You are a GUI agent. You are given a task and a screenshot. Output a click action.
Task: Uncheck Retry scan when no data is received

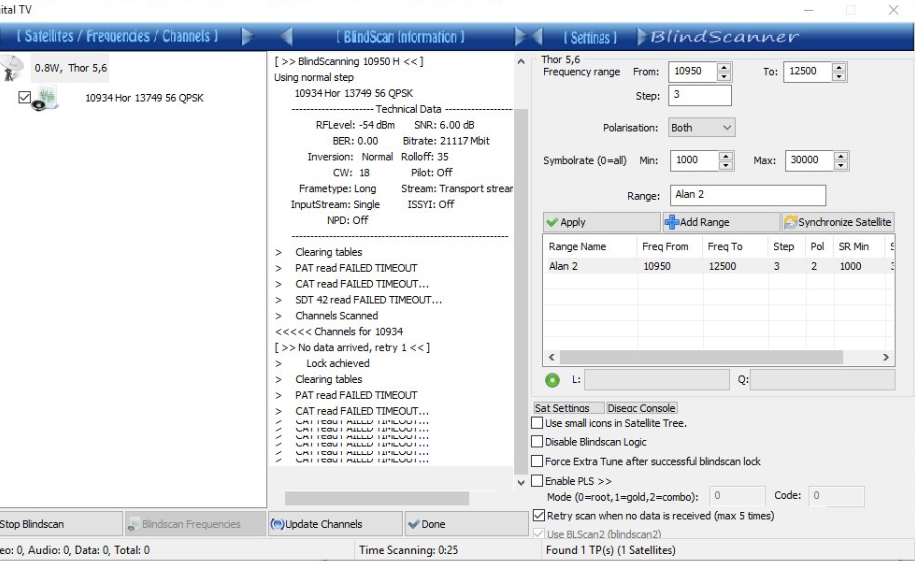point(539,515)
